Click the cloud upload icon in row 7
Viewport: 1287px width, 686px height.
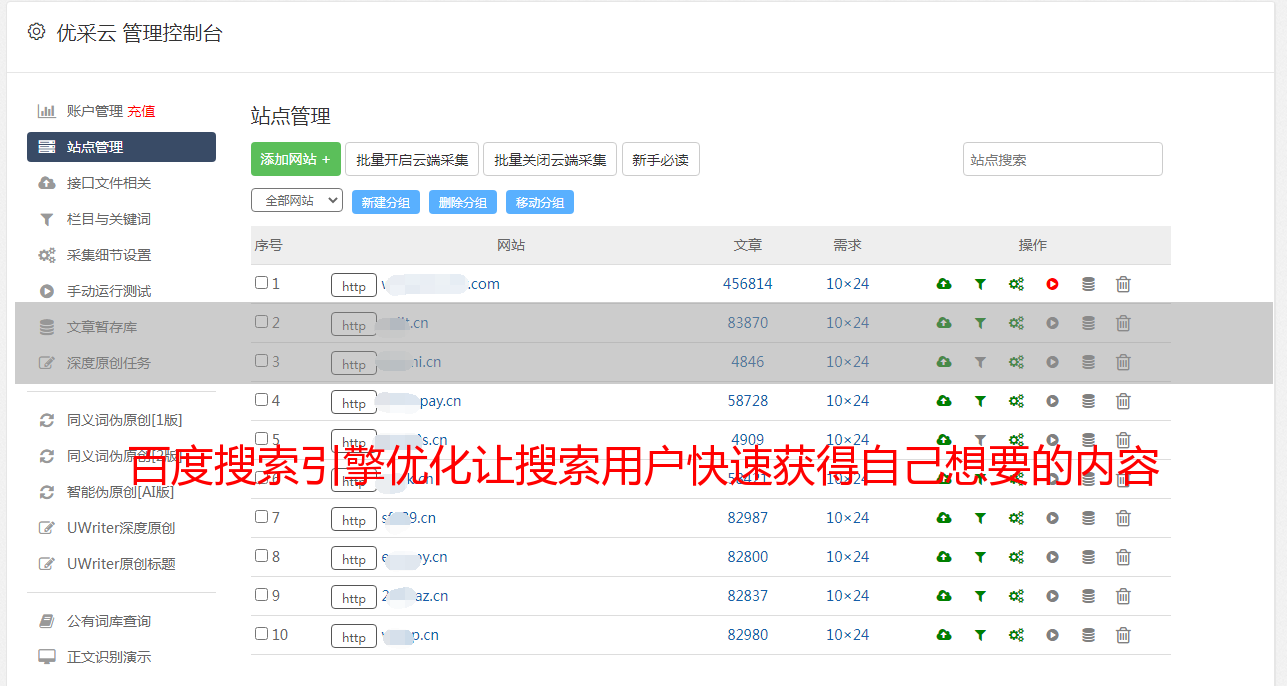tap(943, 518)
